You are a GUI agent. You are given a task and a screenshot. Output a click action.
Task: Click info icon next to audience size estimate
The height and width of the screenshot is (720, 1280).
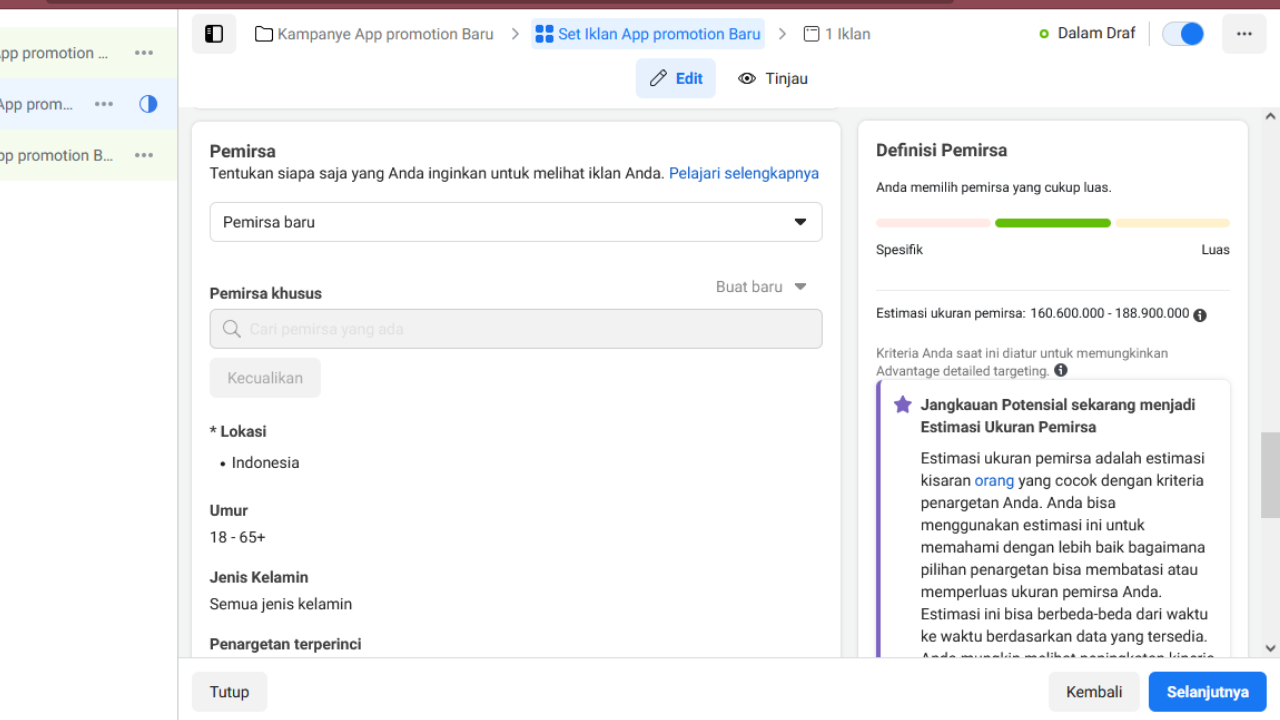coord(1200,315)
